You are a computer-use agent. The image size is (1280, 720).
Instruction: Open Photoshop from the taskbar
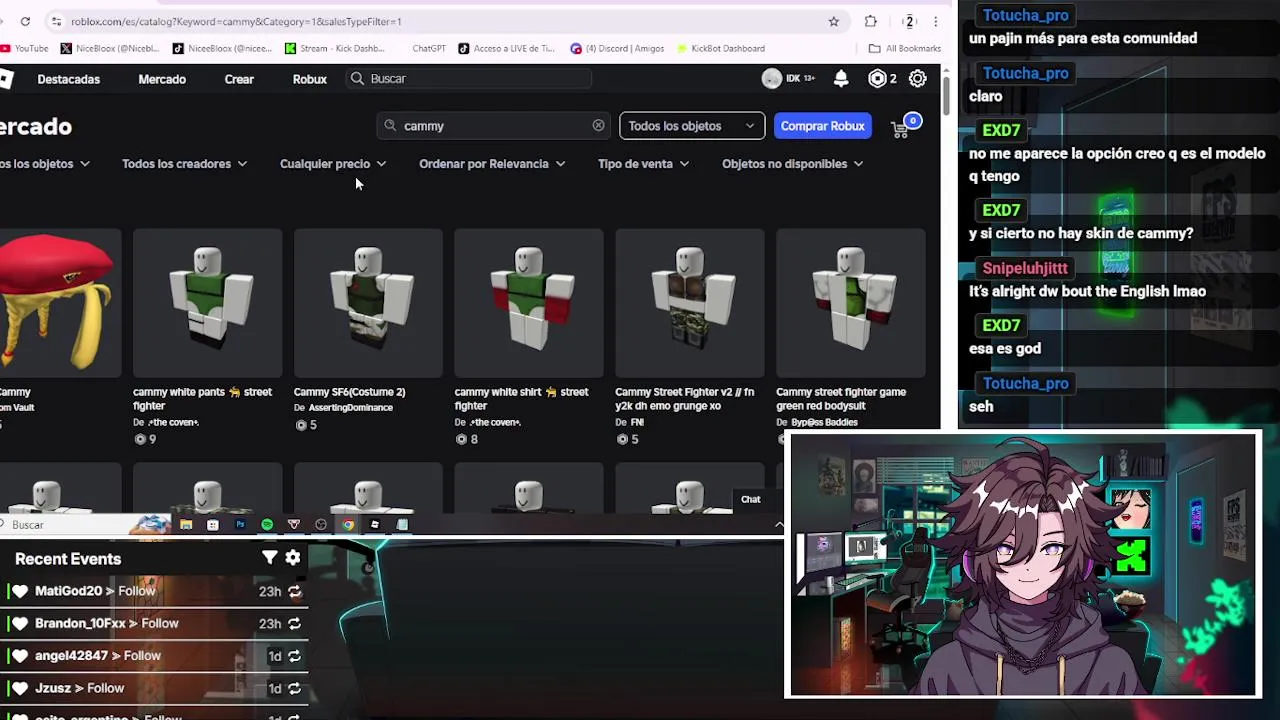pos(240,524)
